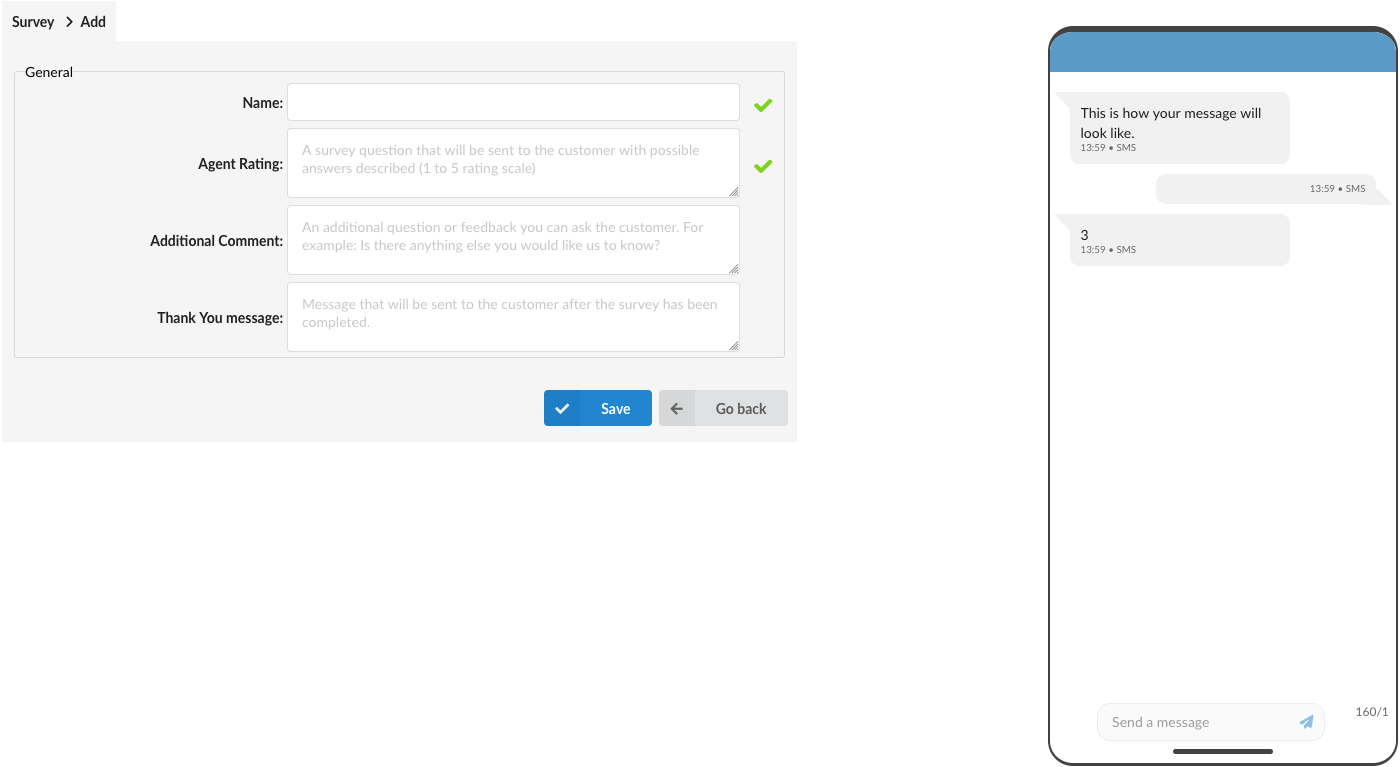Focus the Additional Comment textarea
The image size is (1400, 767).
tap(513, 240)
